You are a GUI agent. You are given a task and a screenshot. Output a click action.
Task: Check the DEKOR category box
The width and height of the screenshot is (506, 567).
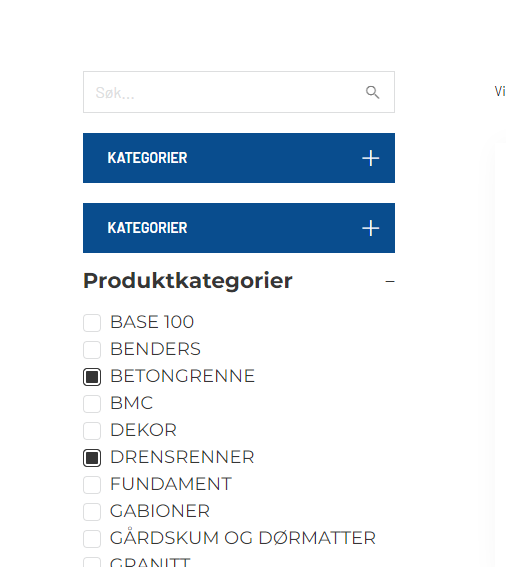click(x=92, y=431)
